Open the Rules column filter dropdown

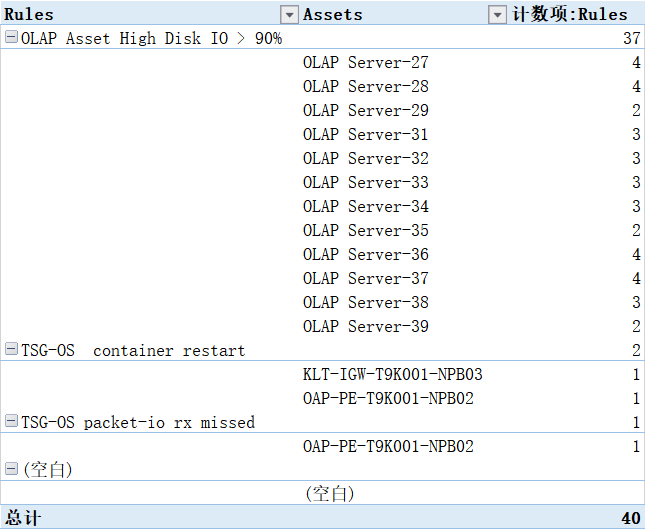(x=289, y=14)
